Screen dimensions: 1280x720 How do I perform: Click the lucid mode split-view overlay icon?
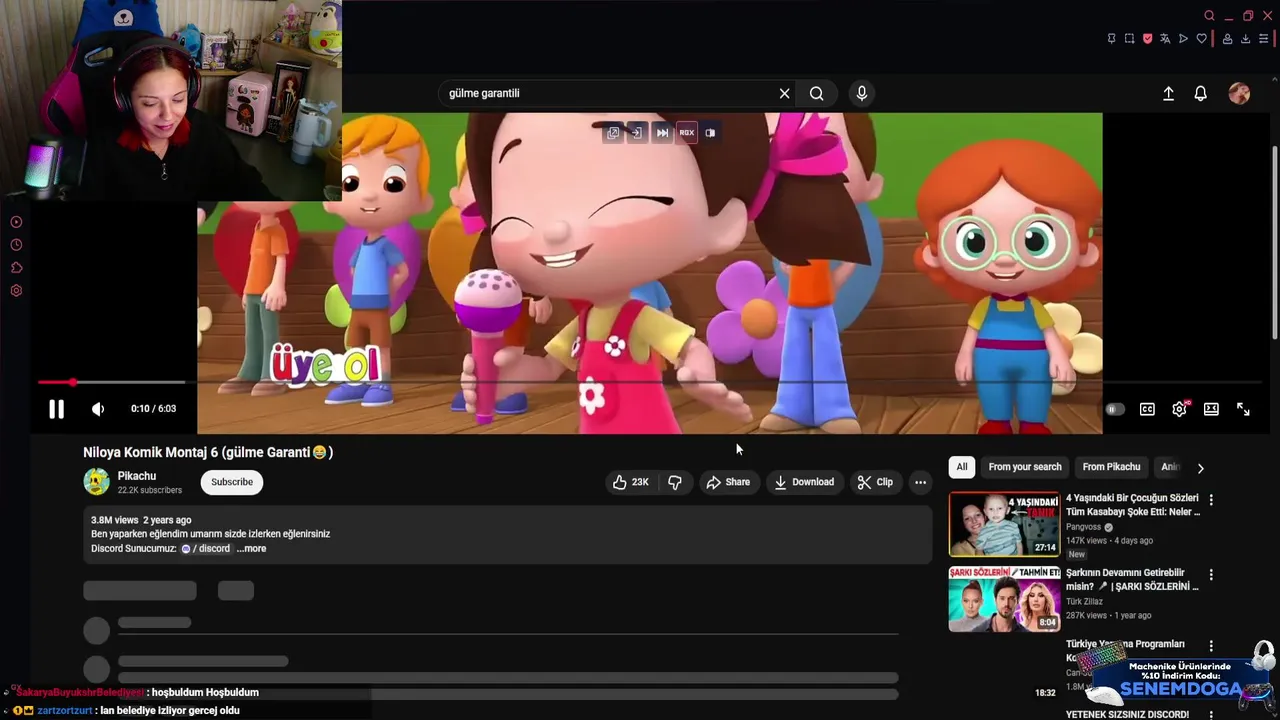[710, 132]
